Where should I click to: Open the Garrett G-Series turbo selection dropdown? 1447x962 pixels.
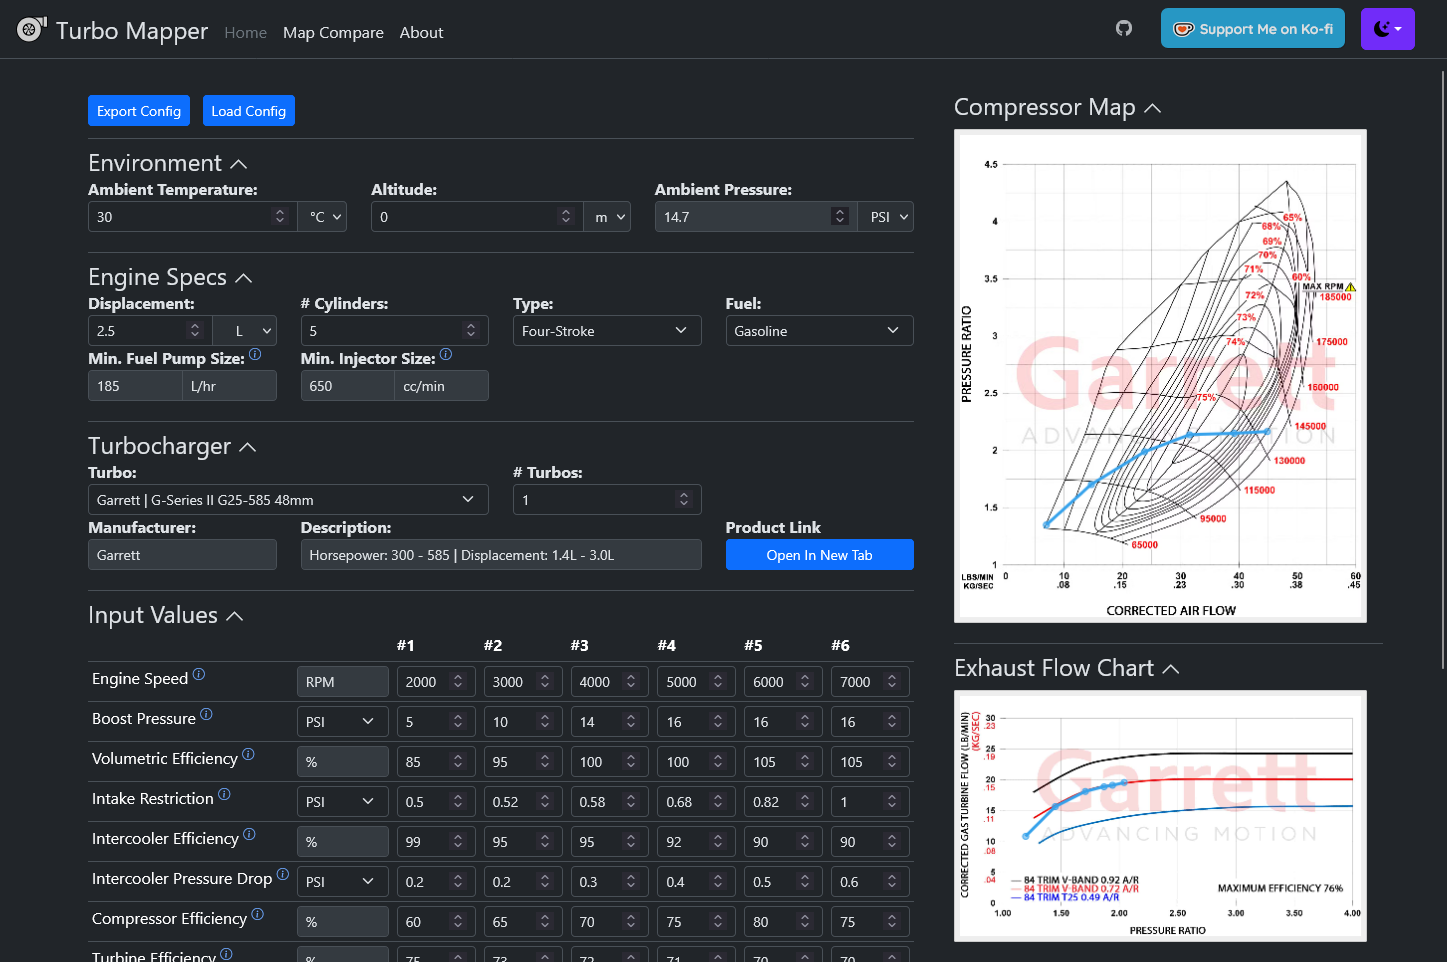288,499
